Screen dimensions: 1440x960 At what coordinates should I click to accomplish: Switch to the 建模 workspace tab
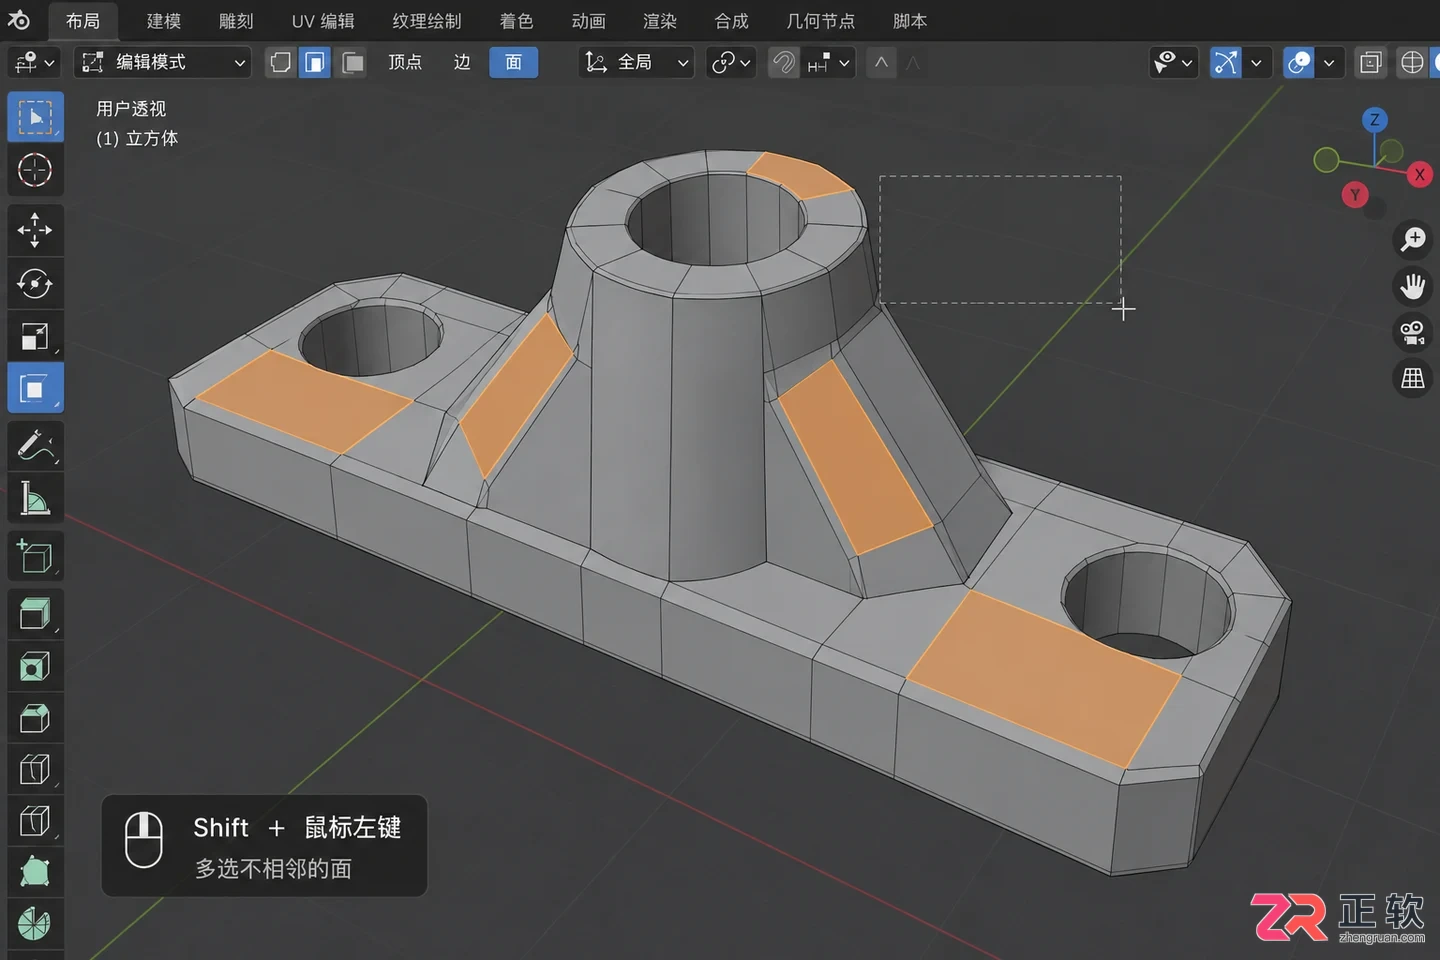pos(164,21)
